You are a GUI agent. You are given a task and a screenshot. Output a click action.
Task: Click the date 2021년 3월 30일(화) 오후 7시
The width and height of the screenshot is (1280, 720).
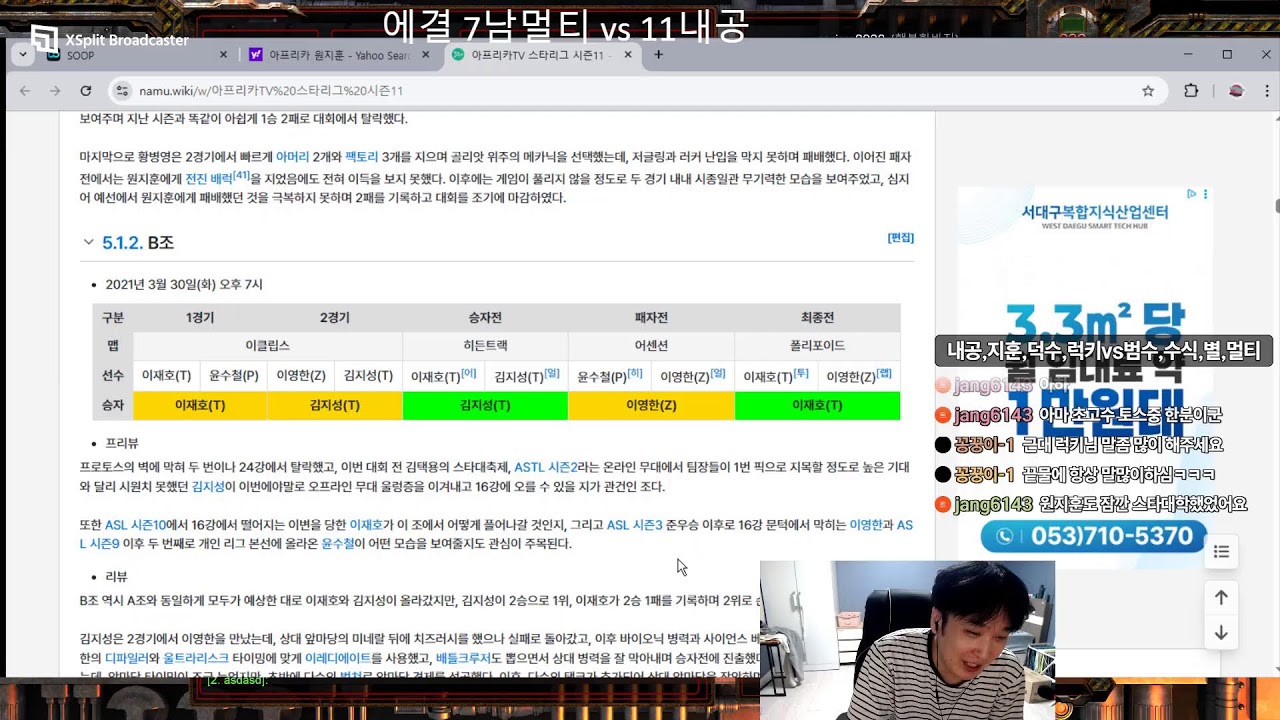pyautogui.click(x=184, y=285)
